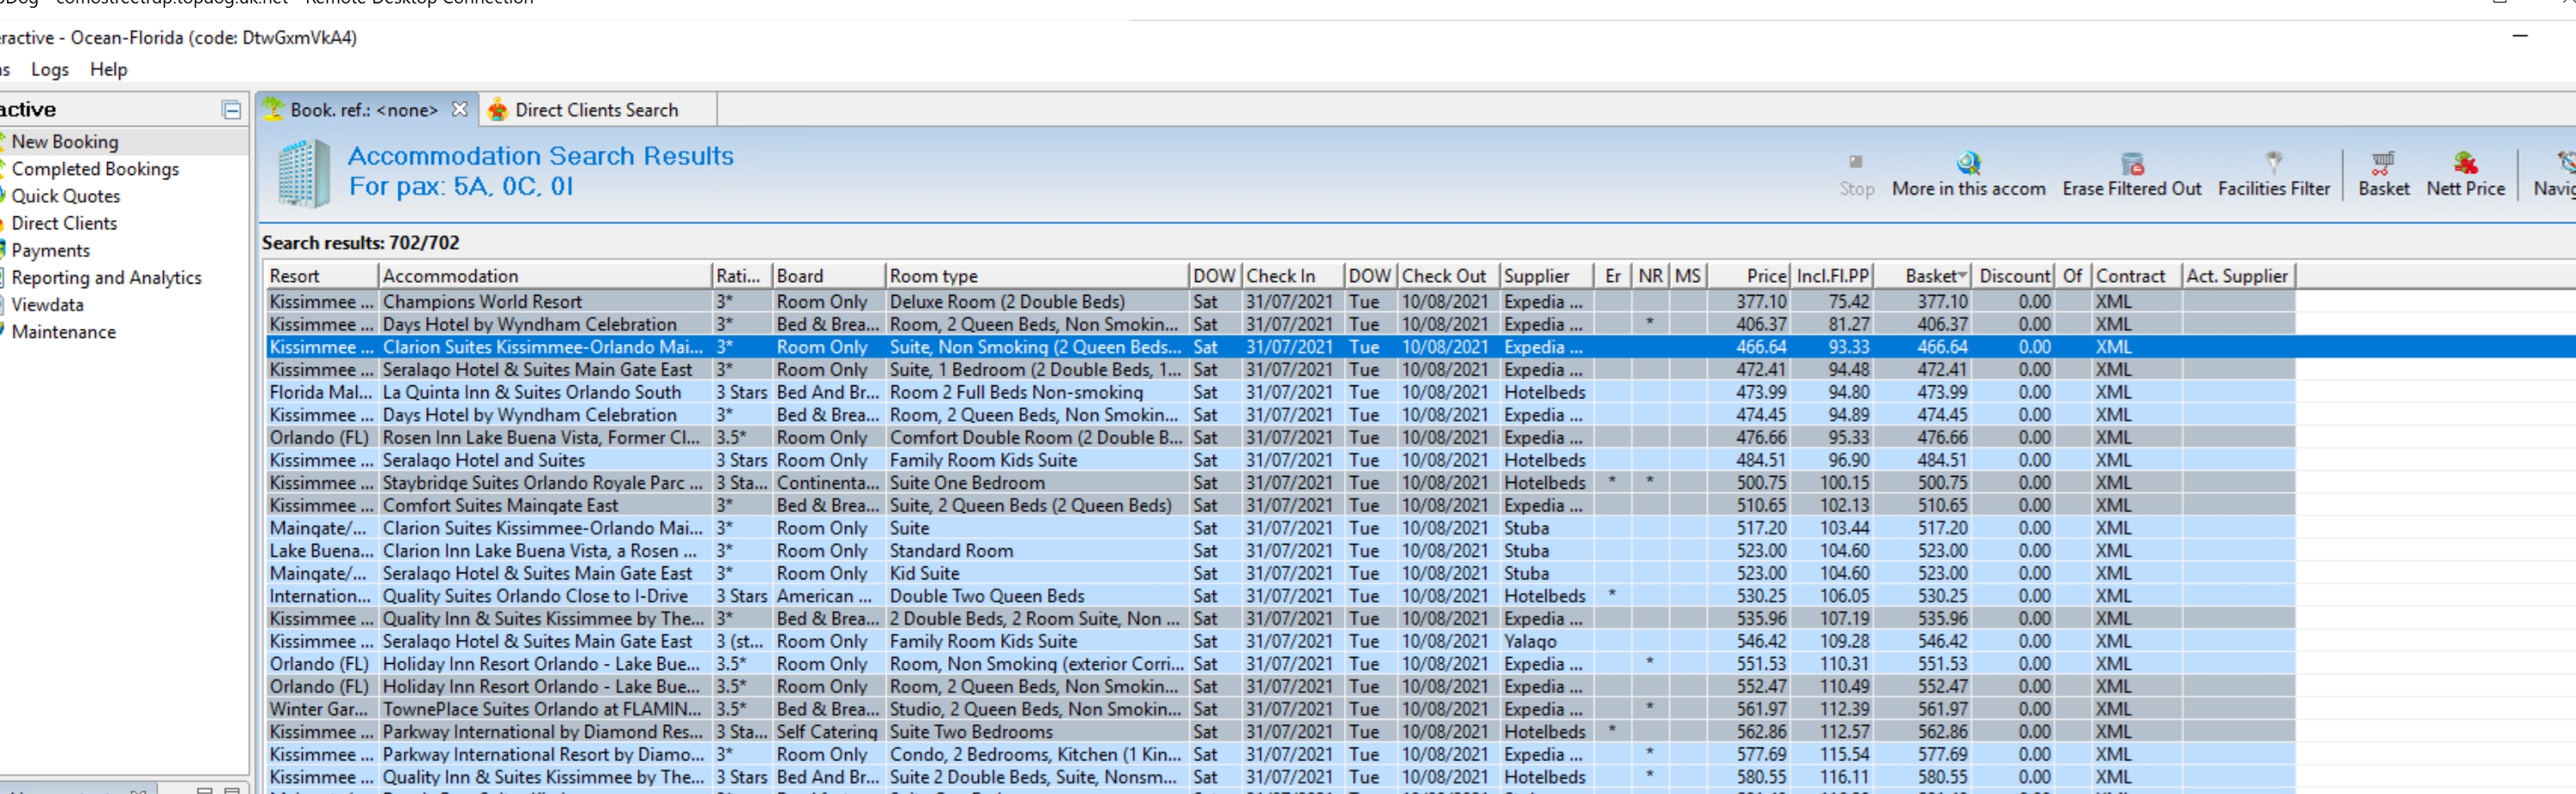This screenshot has height=794, width=2576.
Task: Open the Logs menu
Action: pyautogui.click(x=50, y=69)
